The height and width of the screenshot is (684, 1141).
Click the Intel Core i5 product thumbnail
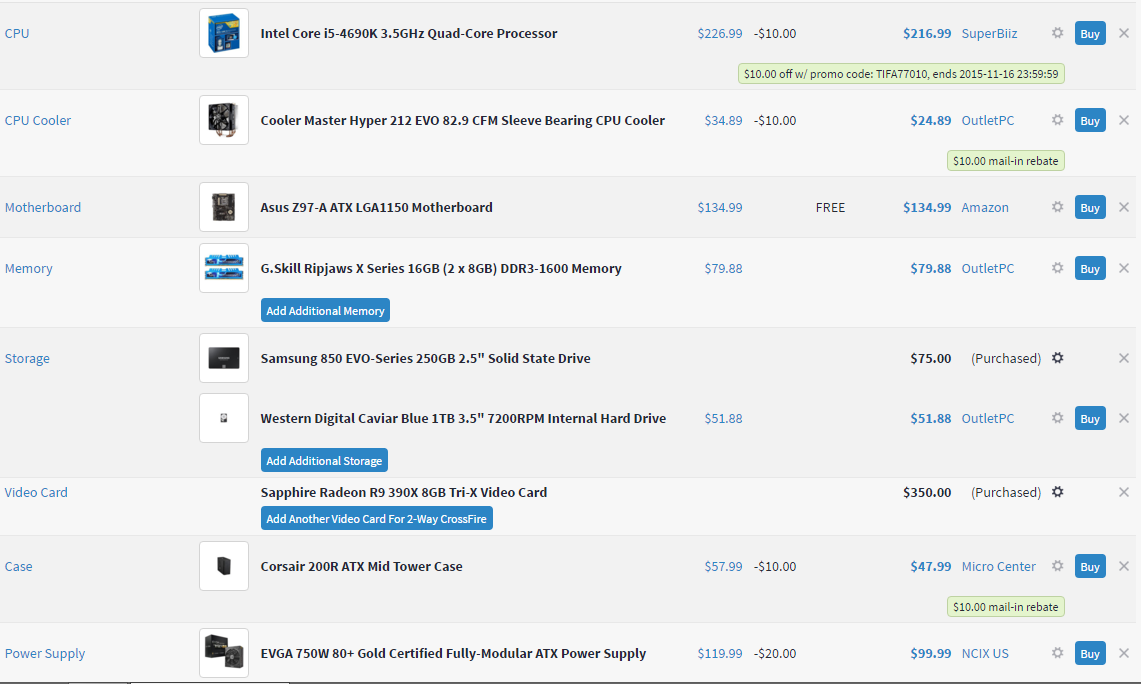[224, 33]
